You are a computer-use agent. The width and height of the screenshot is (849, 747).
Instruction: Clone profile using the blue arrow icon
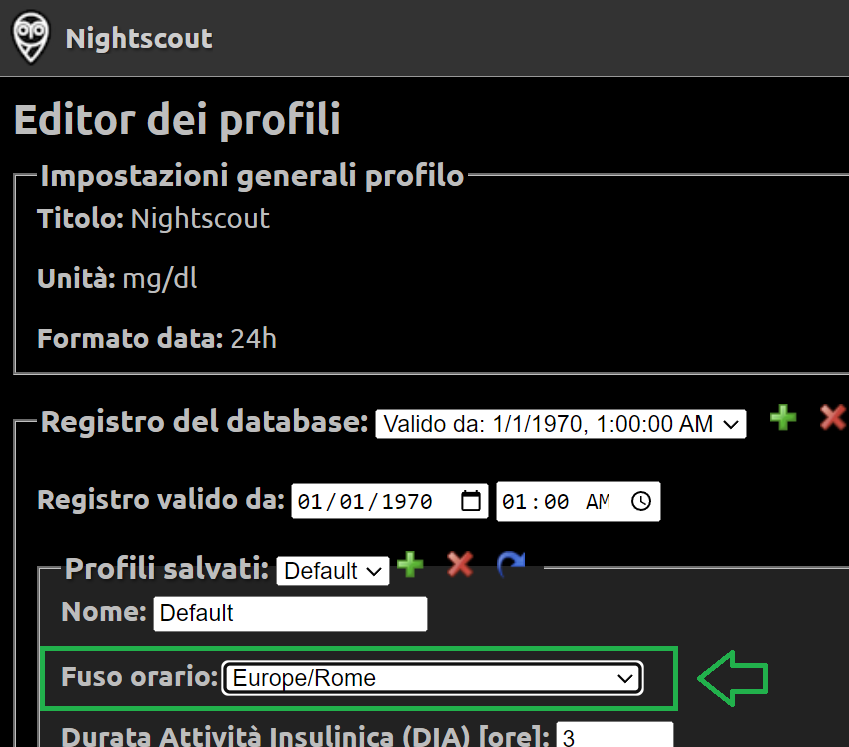511,565
